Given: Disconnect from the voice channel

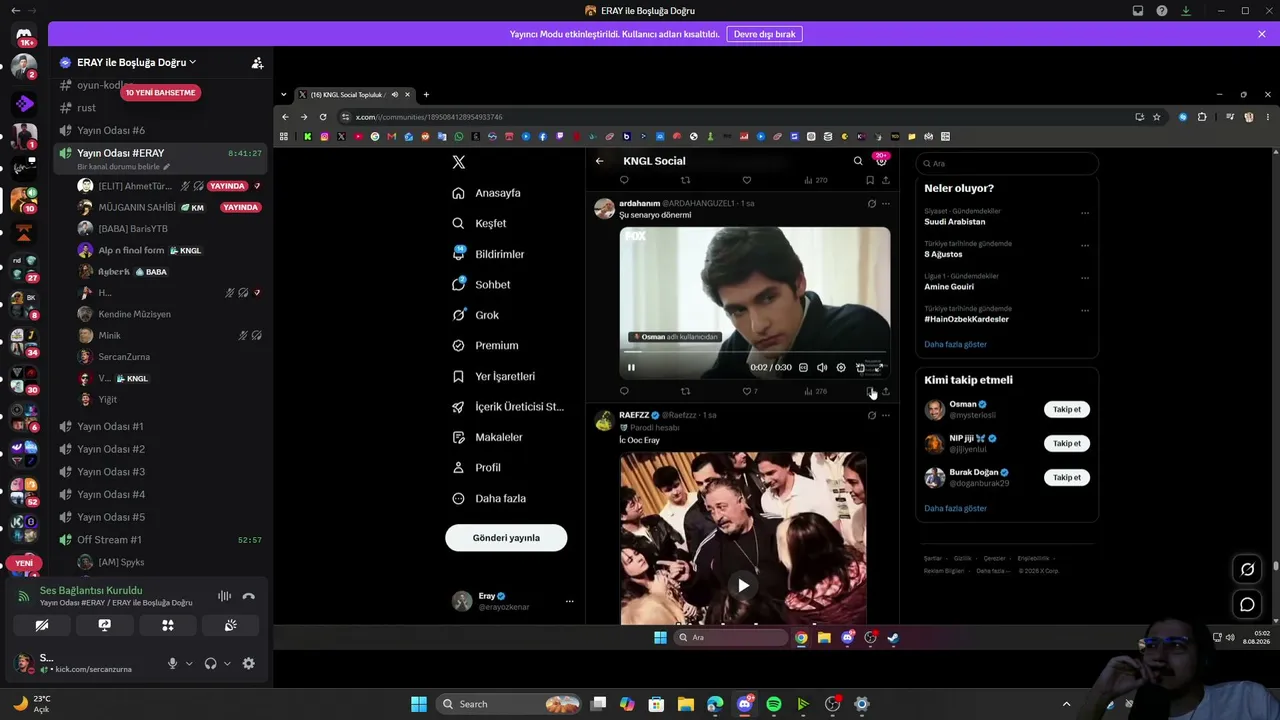Looking at the screenshot, I should click(248, 596).
